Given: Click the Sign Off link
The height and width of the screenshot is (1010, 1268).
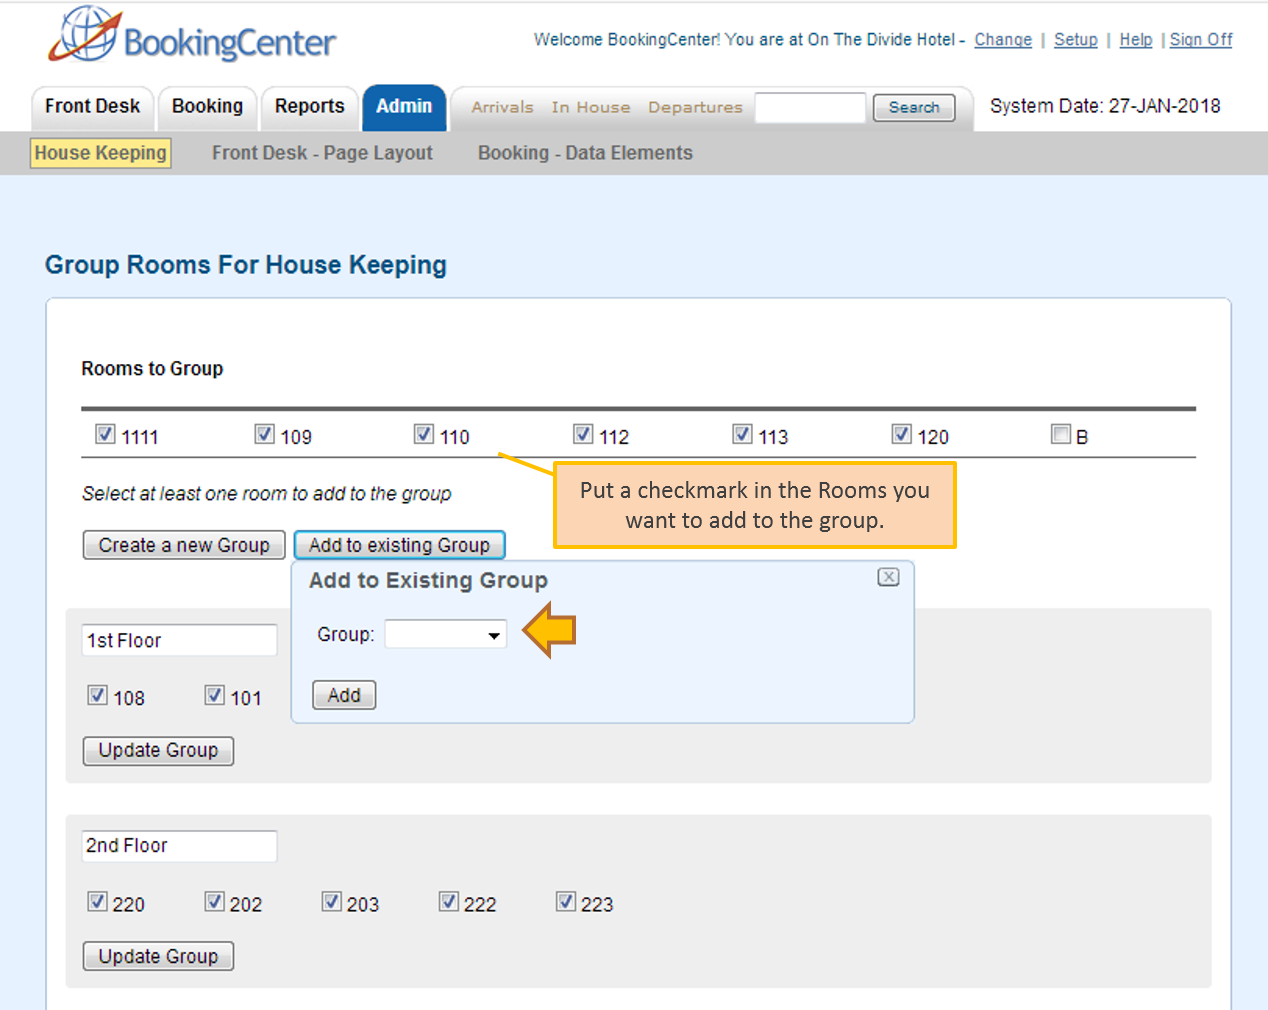Looking at the screenshot, I should pyautogui.click(x=1201, y=40).
